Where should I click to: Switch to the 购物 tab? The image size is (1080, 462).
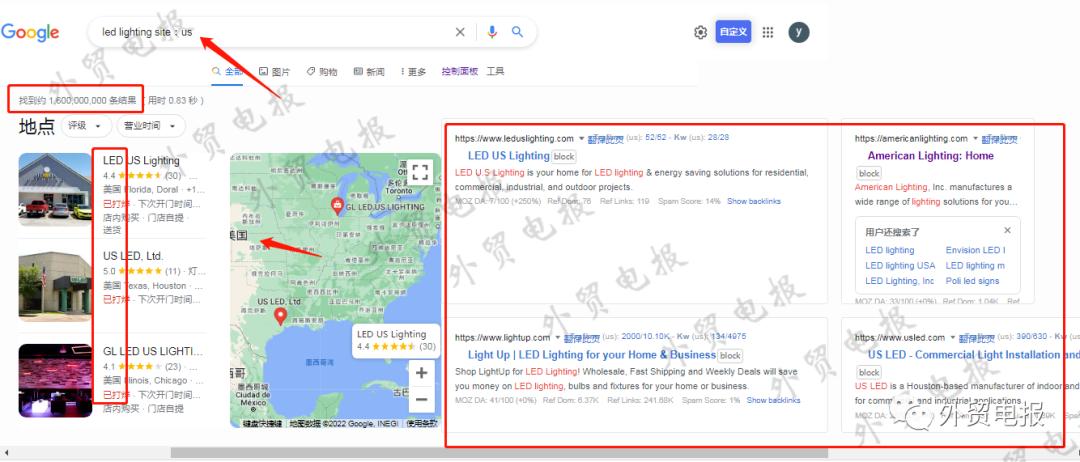coord(322,72)
